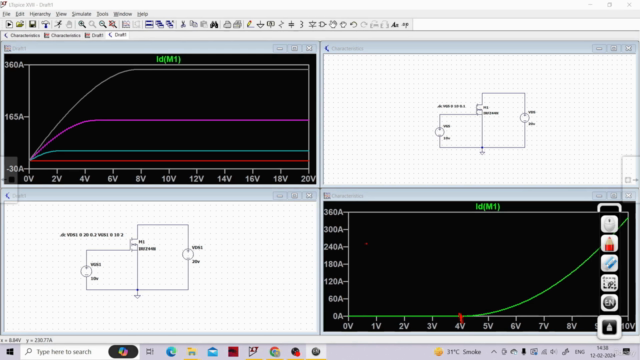Viewport: 640px width, 360px height.
Task: Click the Id(M1) label in the top-left plot
Action: click(x=168, y=59)
